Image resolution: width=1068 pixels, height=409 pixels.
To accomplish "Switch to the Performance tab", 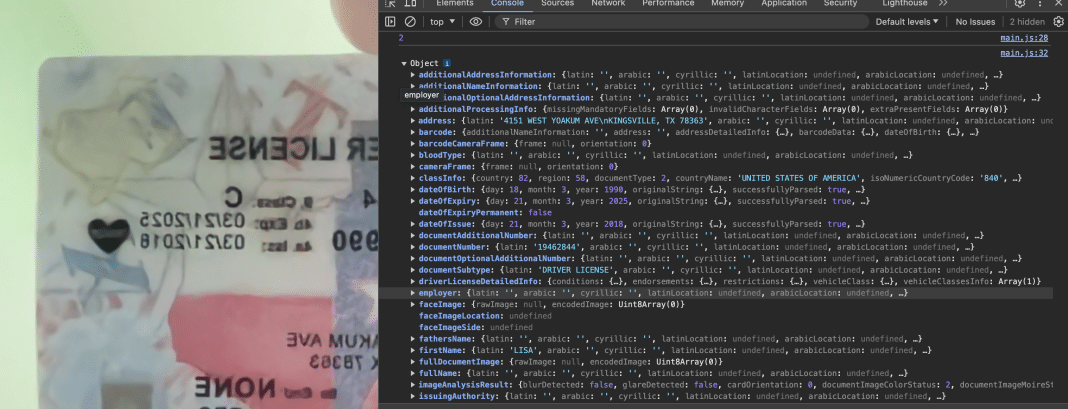I will [x=668, y=3].
